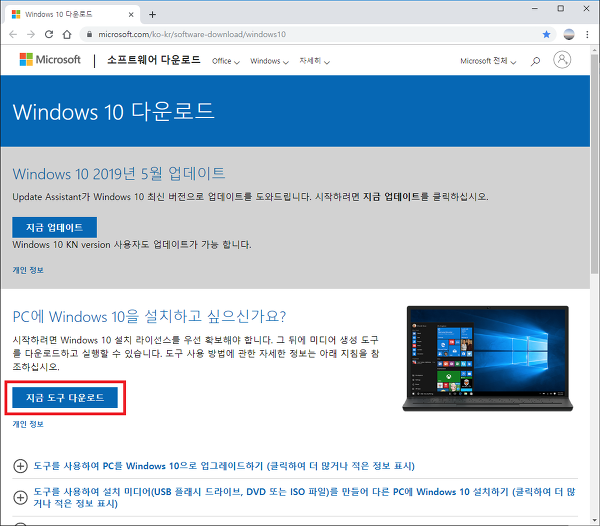Expand the 설치 미디어 만들기 section
600x526 pixels.
coord(295,497)
